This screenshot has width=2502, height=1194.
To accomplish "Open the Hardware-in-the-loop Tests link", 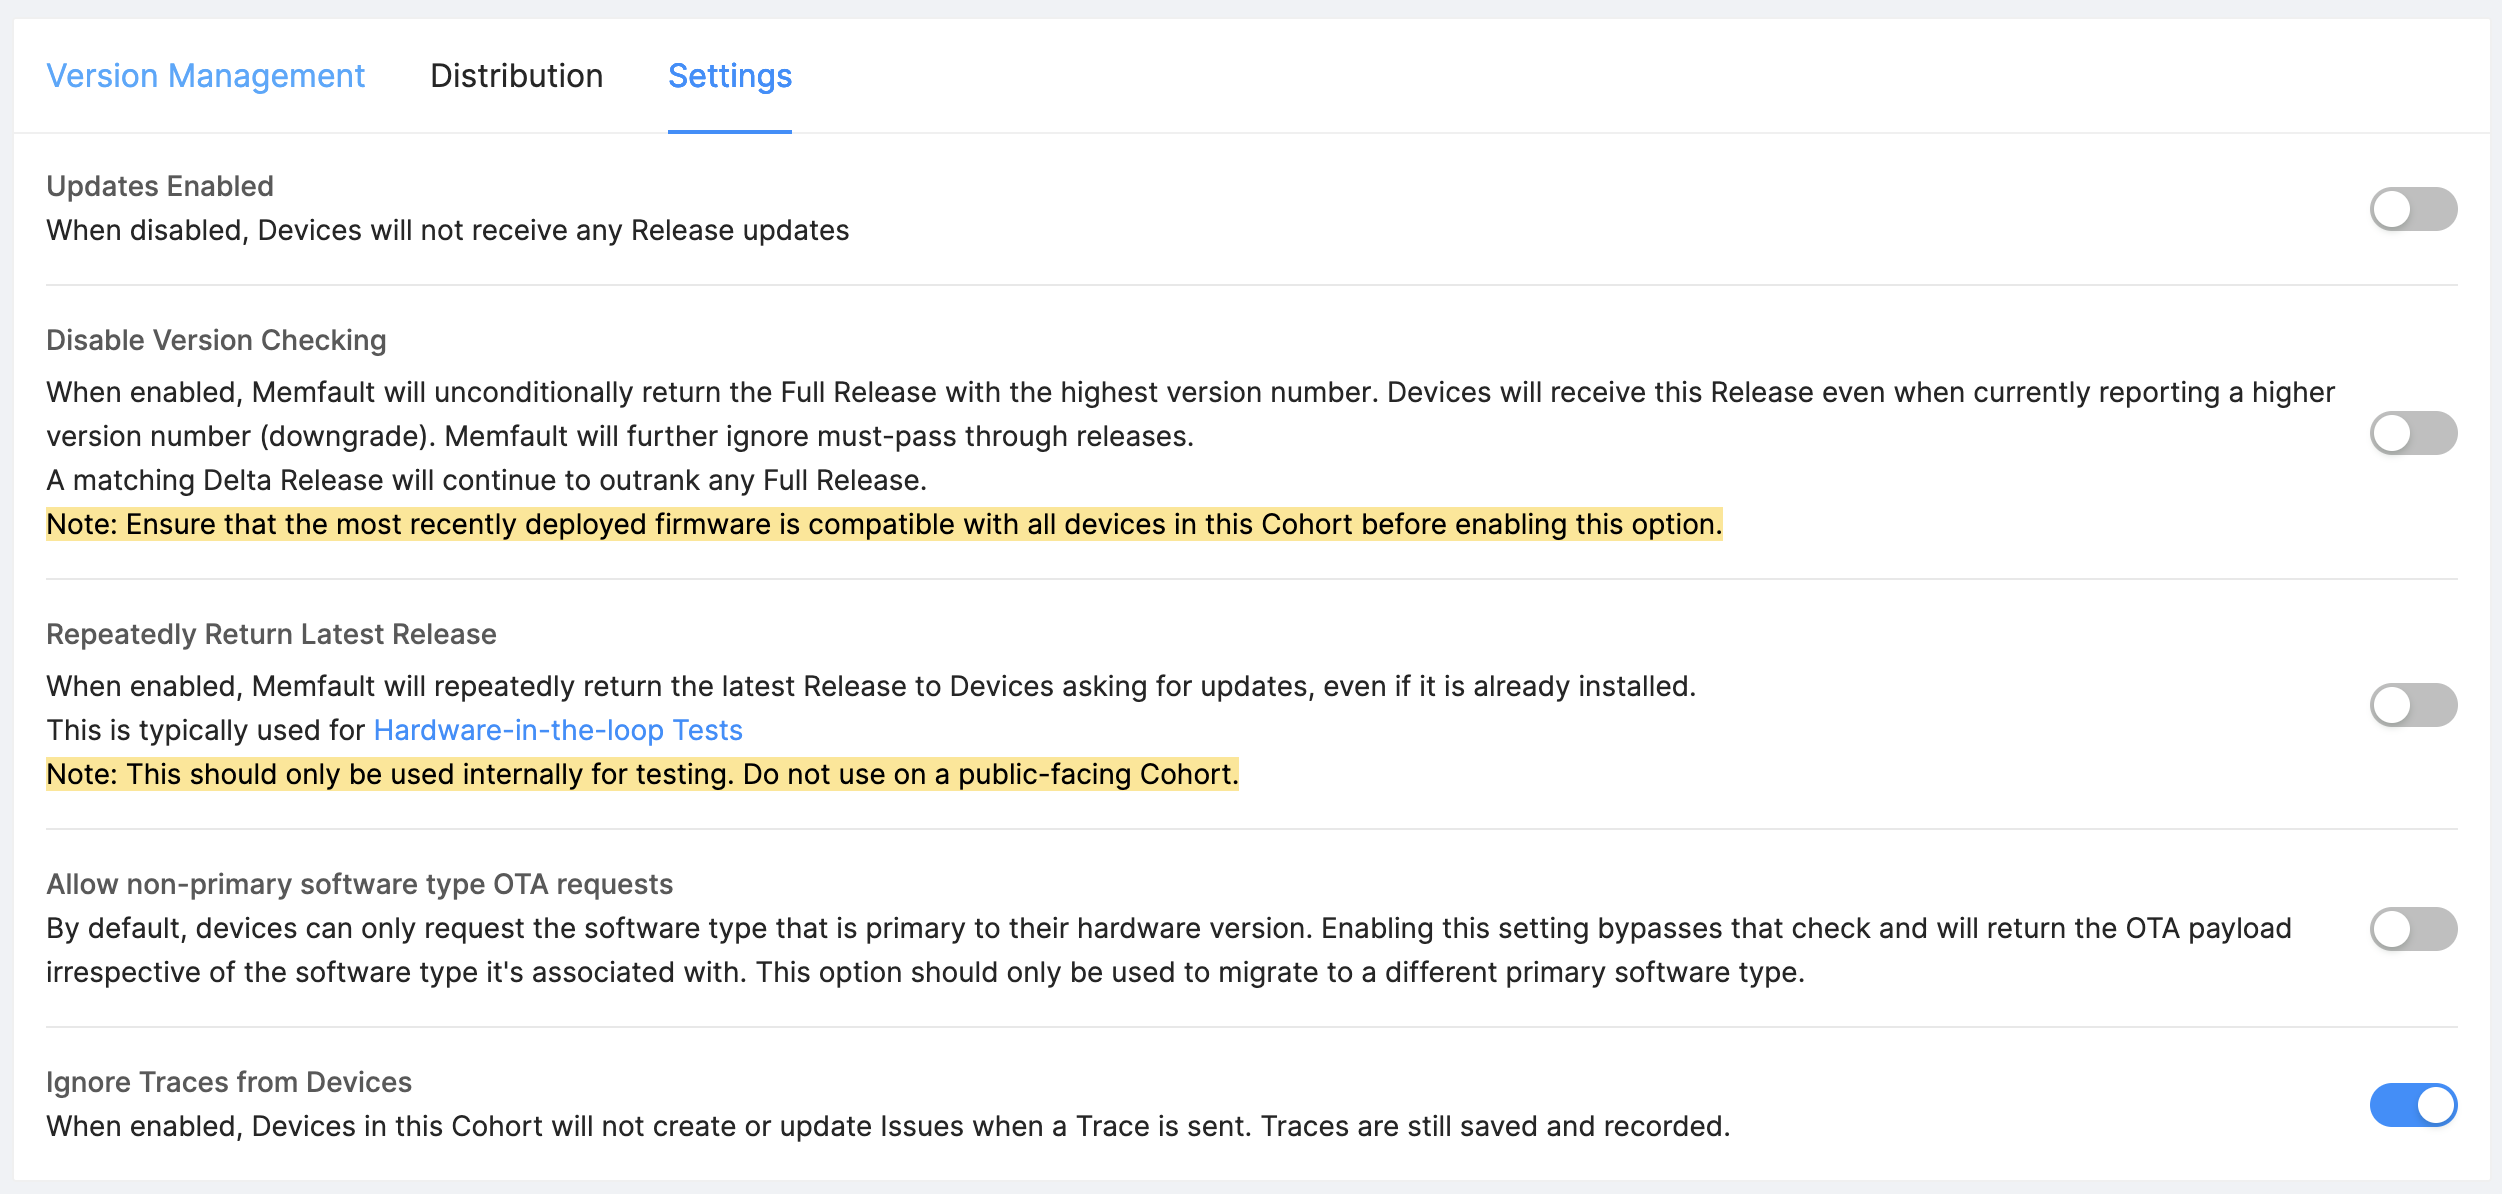I will pyautogui.click(x=557, y=730).
